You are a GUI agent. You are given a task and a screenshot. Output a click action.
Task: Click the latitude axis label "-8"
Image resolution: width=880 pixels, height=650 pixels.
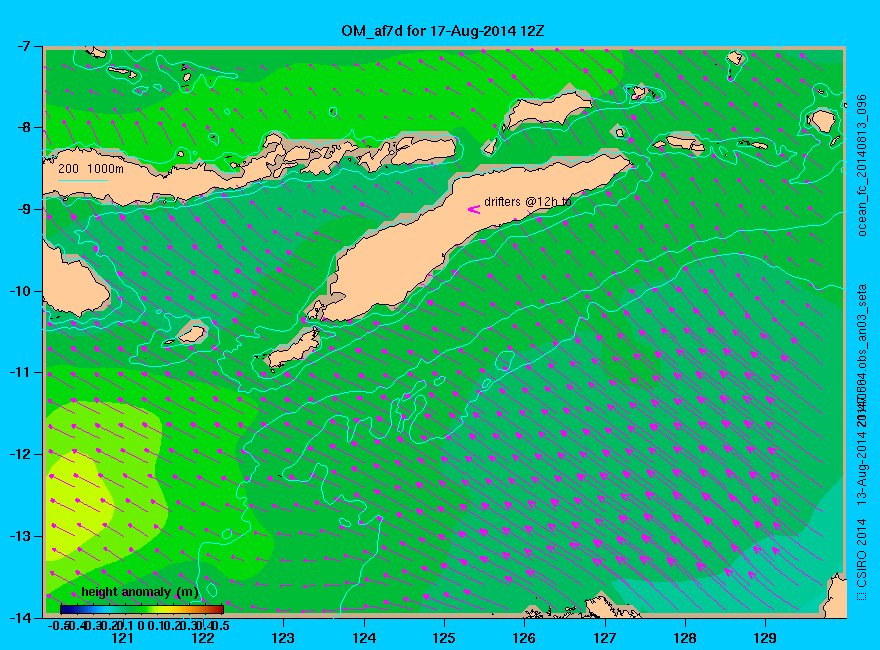pyautogui.click(x=23, y=128)
